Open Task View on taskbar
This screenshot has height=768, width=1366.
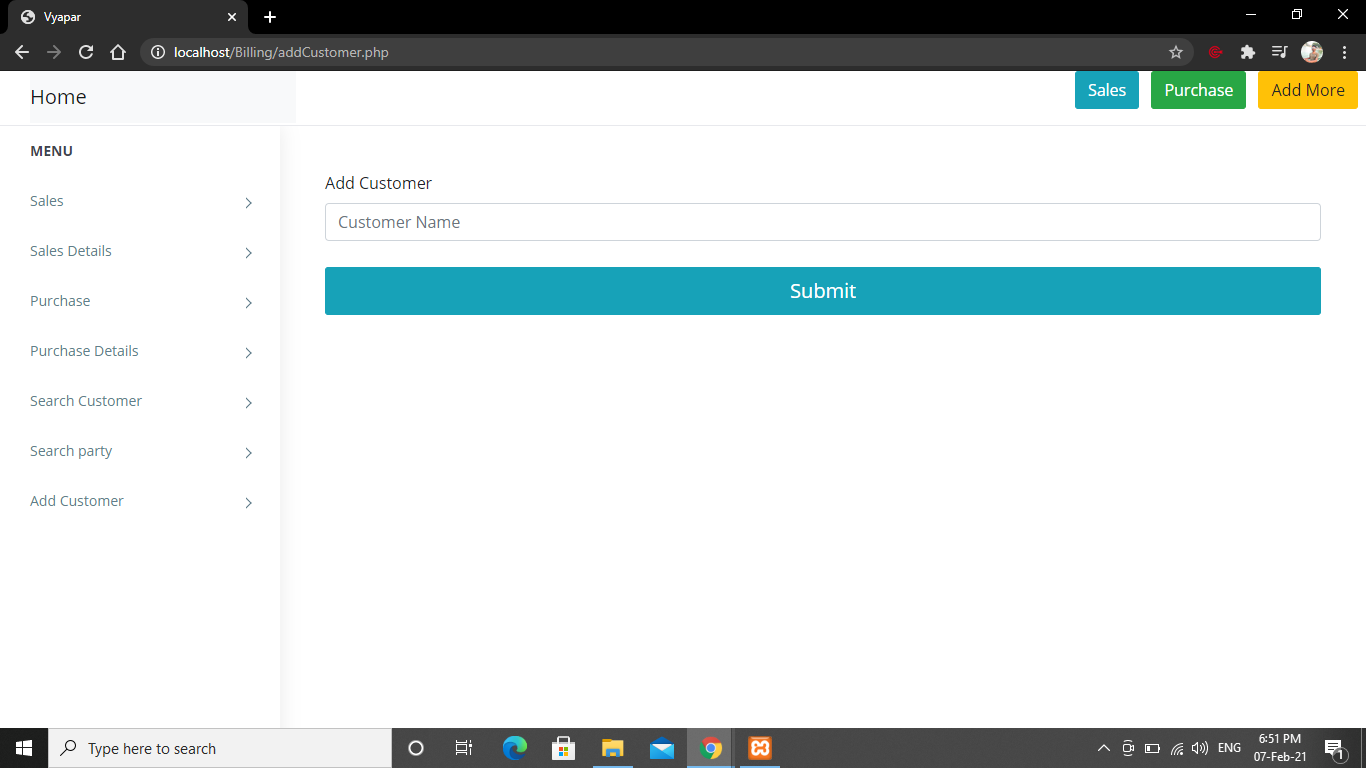click(464, 748)
